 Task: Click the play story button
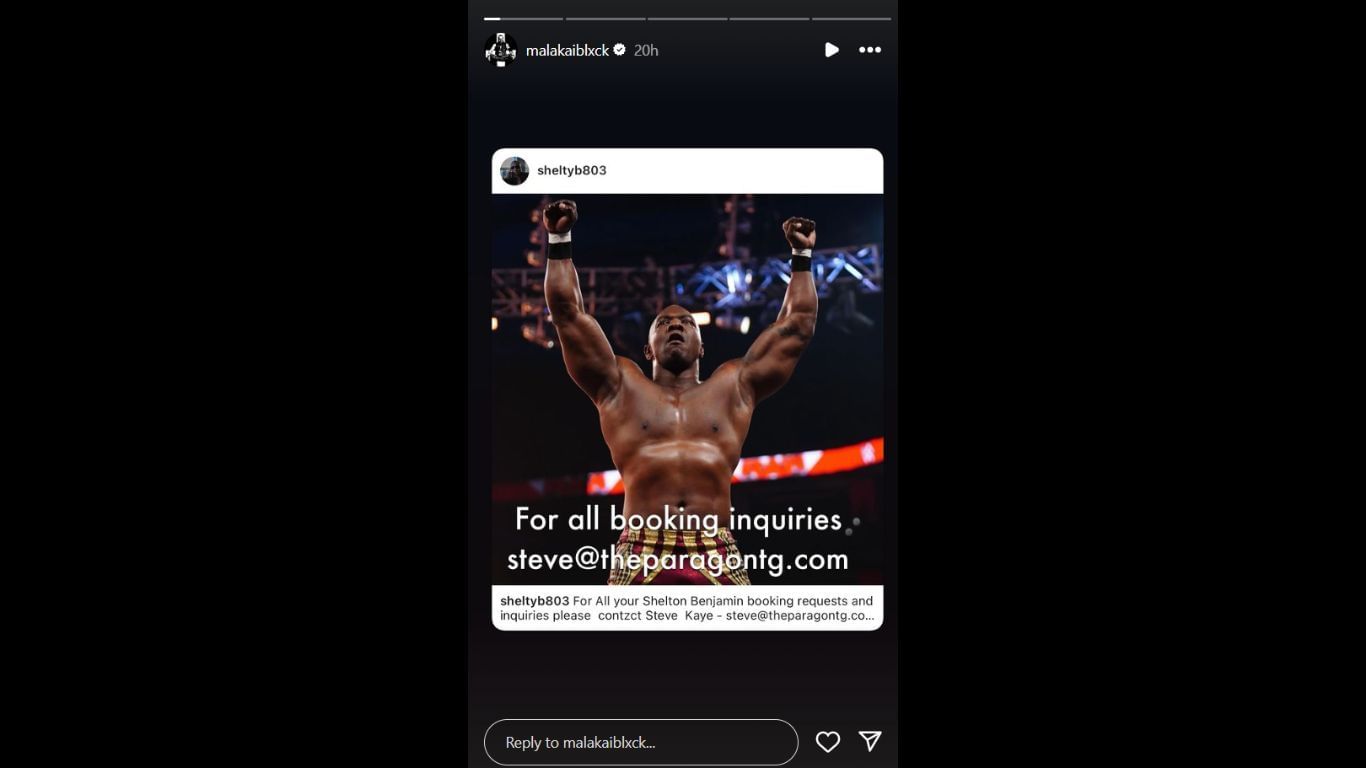(x=831, y=50)
